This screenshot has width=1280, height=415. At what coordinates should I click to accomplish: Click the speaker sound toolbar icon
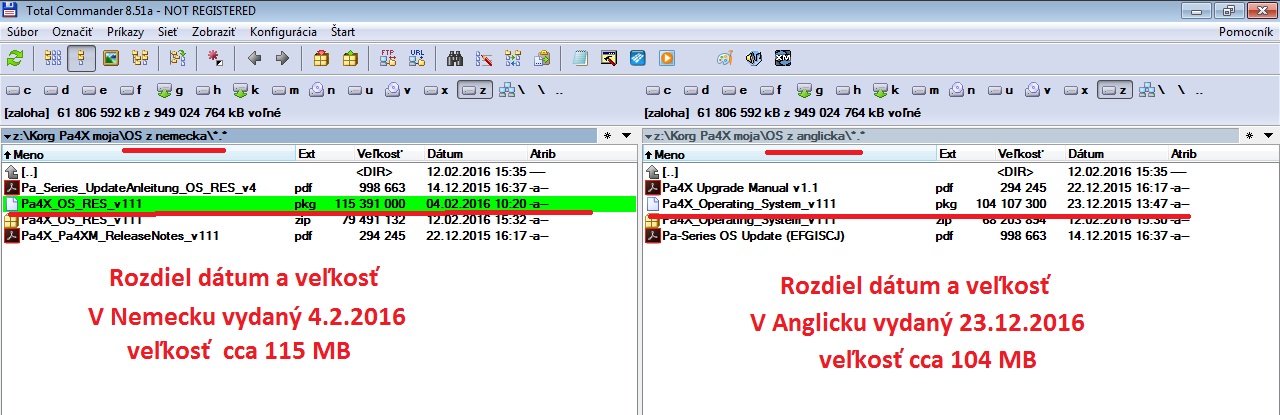click(755, 58)
